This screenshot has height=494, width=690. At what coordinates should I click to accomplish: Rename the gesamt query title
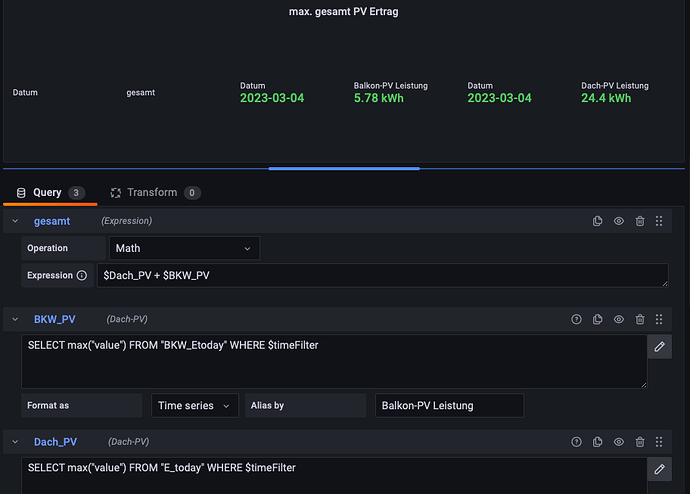pyautogui.click(x=52, y=221)
